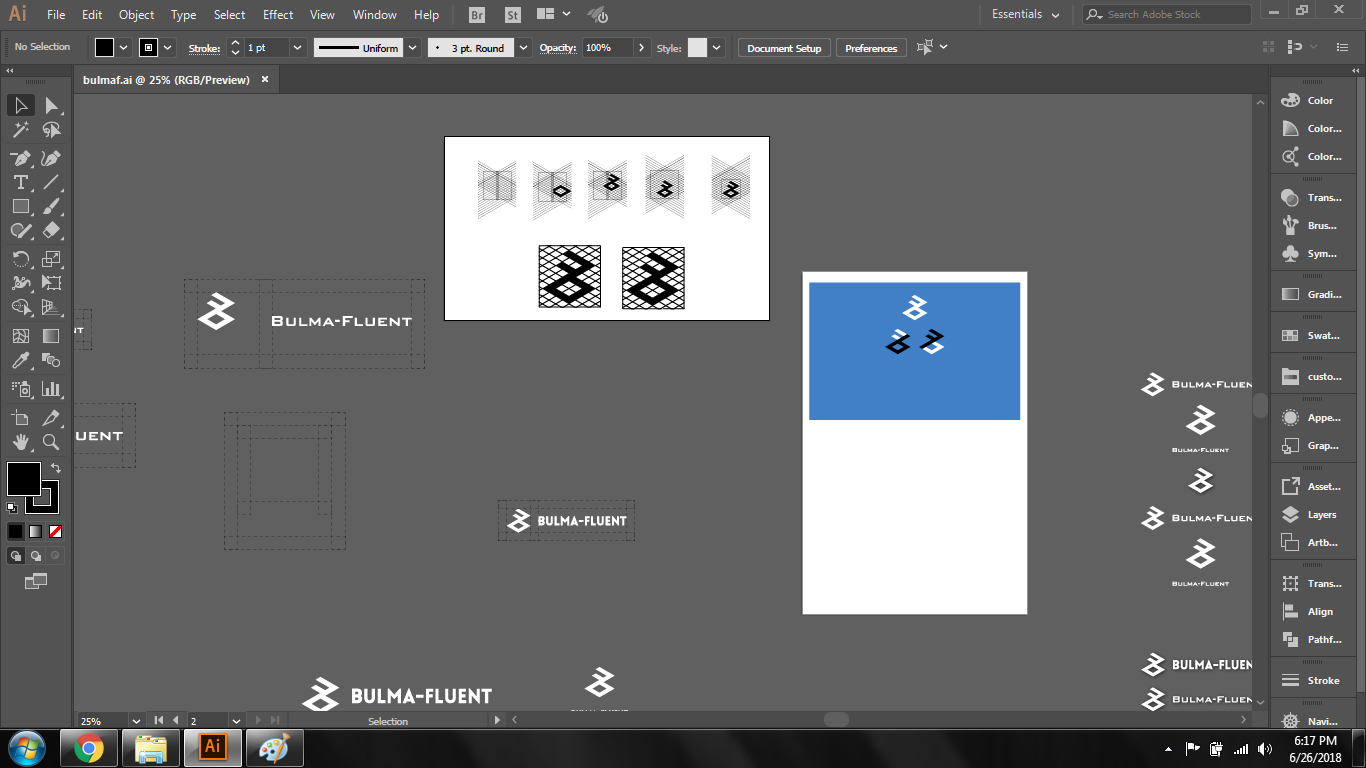The height and width of the screenshot is (768, 1366).
Task: Pick the Rectangle tool
Action: [20, 206]
